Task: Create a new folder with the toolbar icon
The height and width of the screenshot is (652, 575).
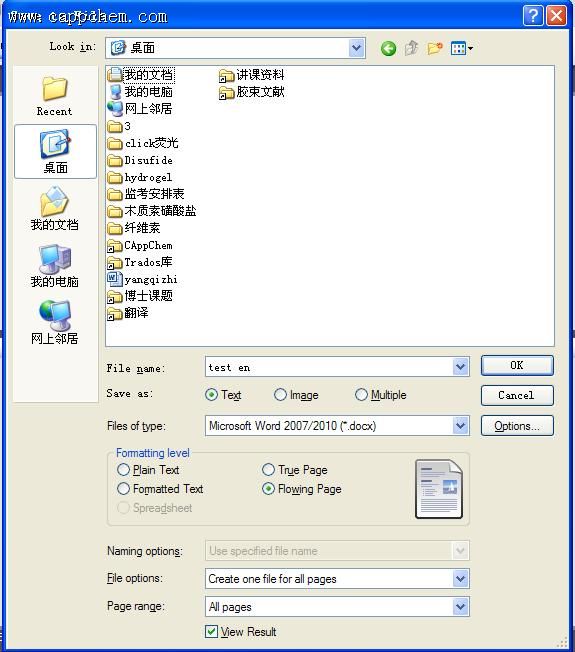Action: point(434,48)
